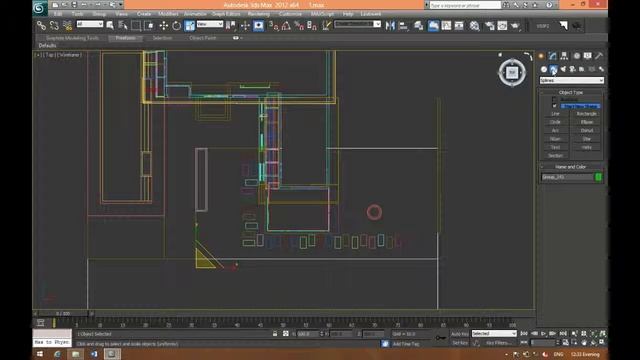Toggle the Selection Lock icon

click(275, 333)
